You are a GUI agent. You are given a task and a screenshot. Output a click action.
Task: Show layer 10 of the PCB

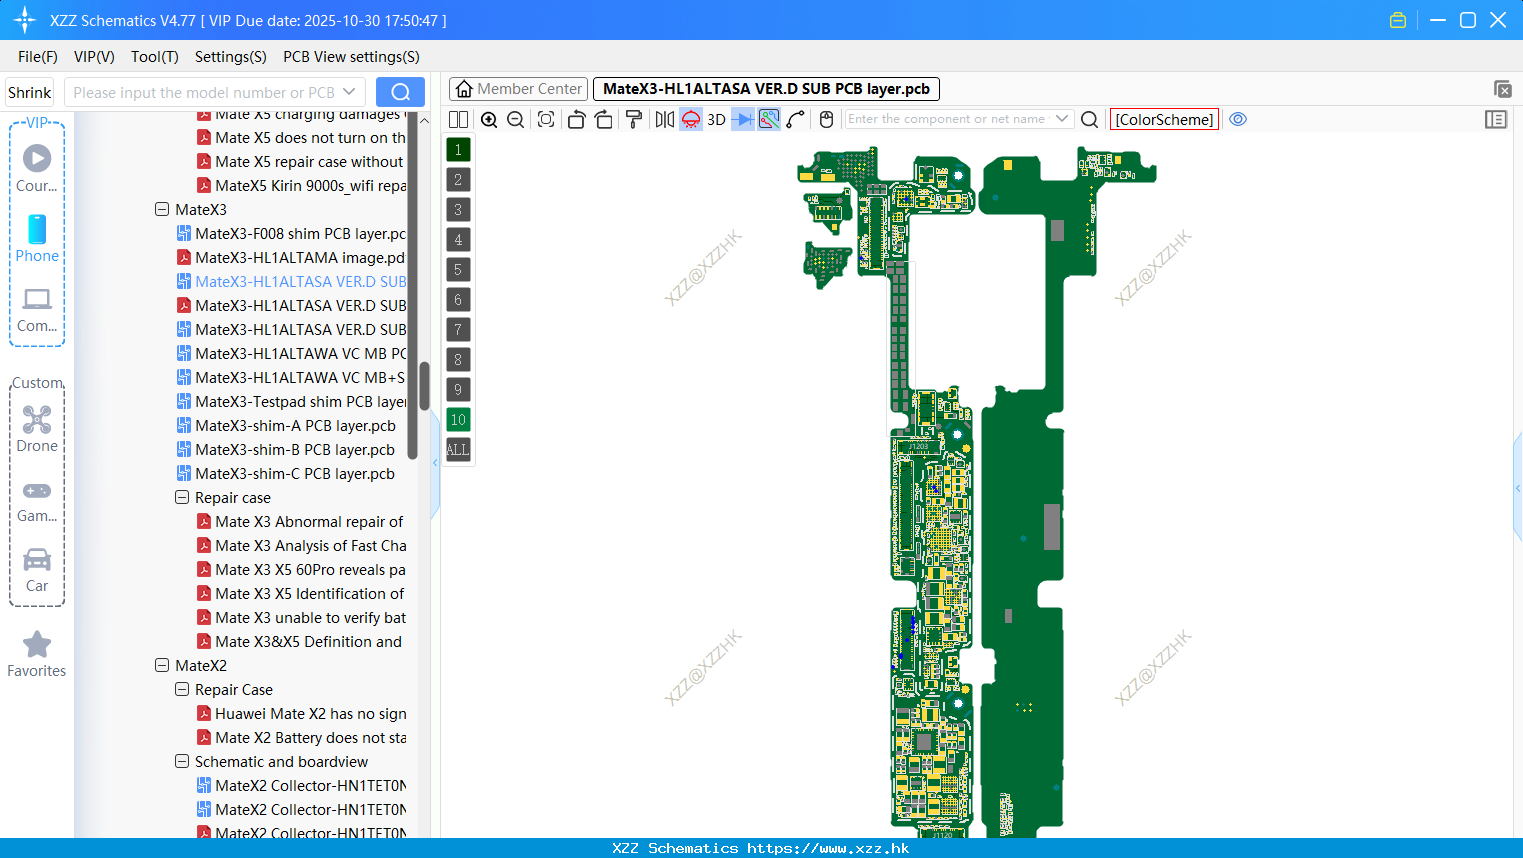(458, 420)
